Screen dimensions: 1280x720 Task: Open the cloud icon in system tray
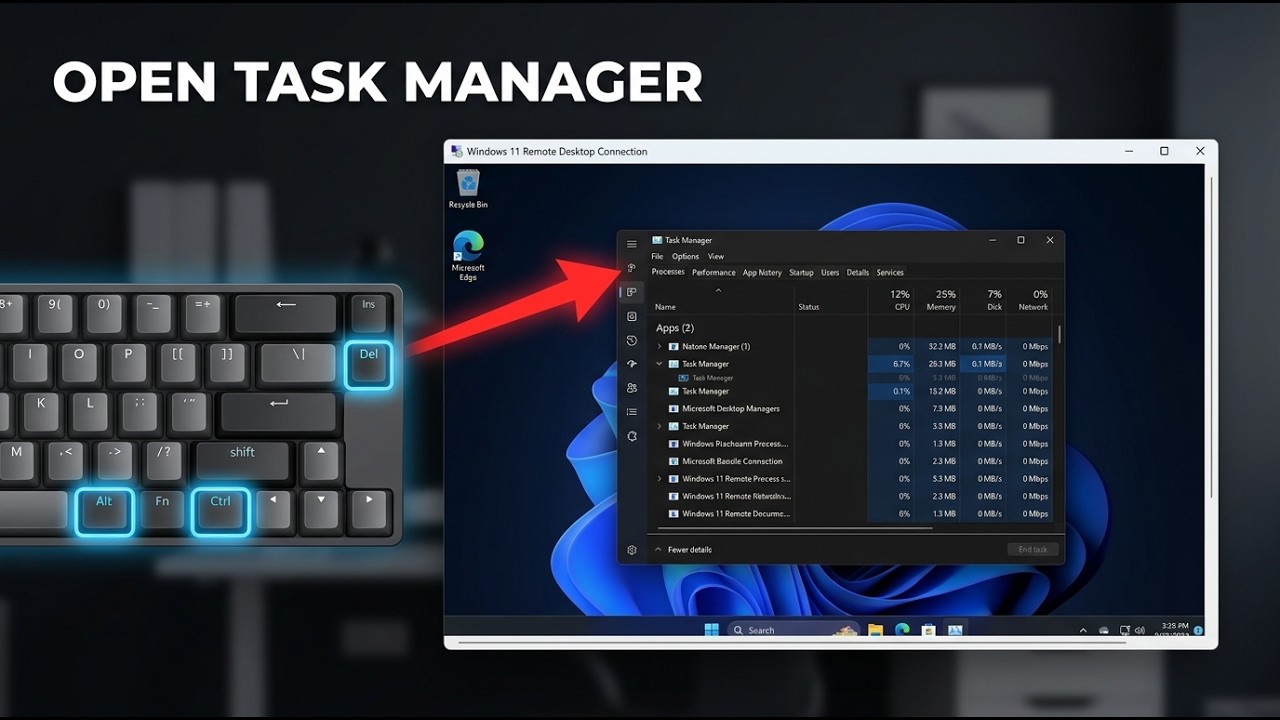pyautogui.click(x=1104, y=631)
